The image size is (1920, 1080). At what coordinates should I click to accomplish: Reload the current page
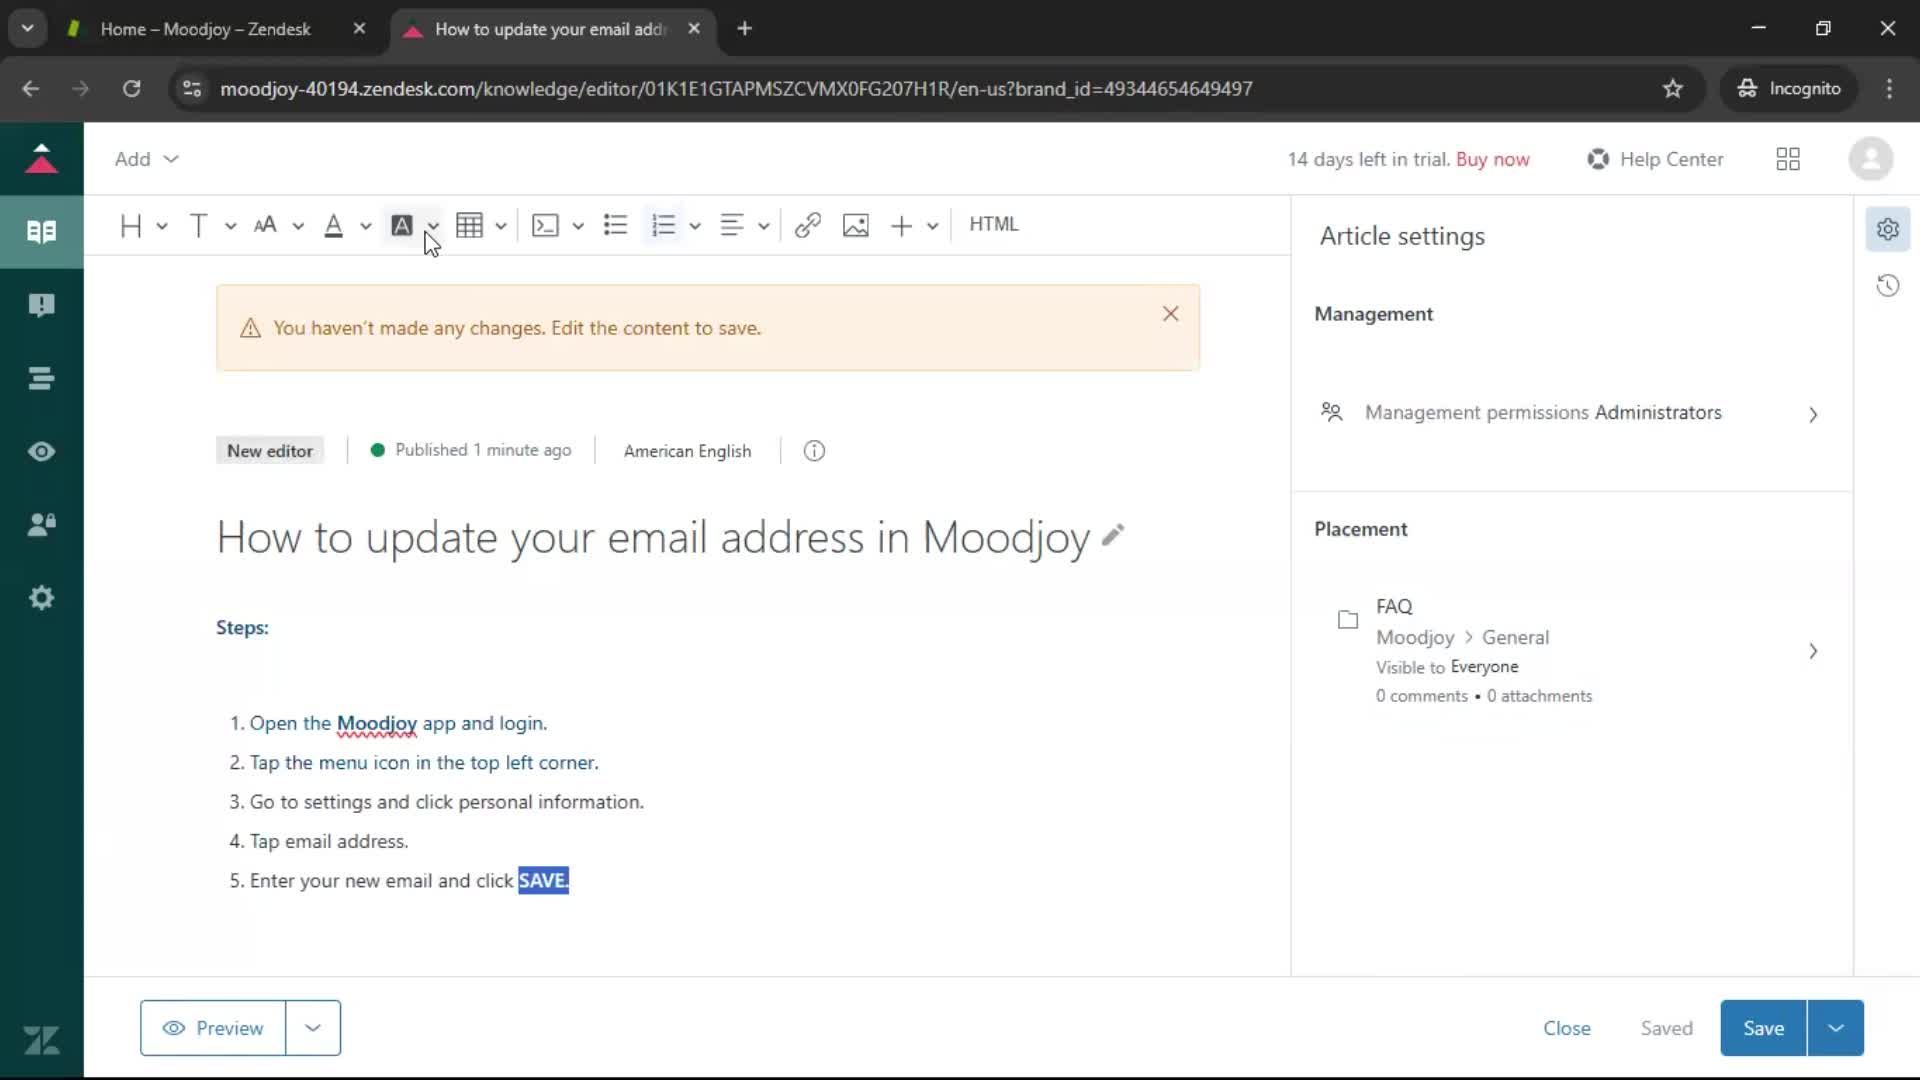pyautogui.click(x=131, y=89)
